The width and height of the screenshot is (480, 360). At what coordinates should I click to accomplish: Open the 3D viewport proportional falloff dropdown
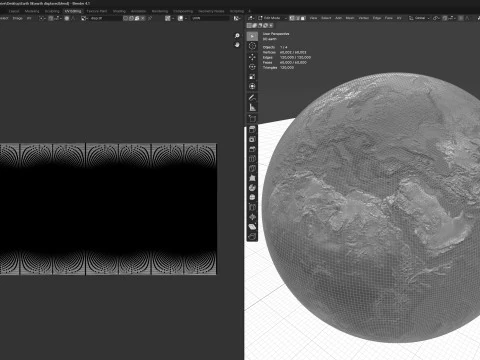click(x=467, y=18)
